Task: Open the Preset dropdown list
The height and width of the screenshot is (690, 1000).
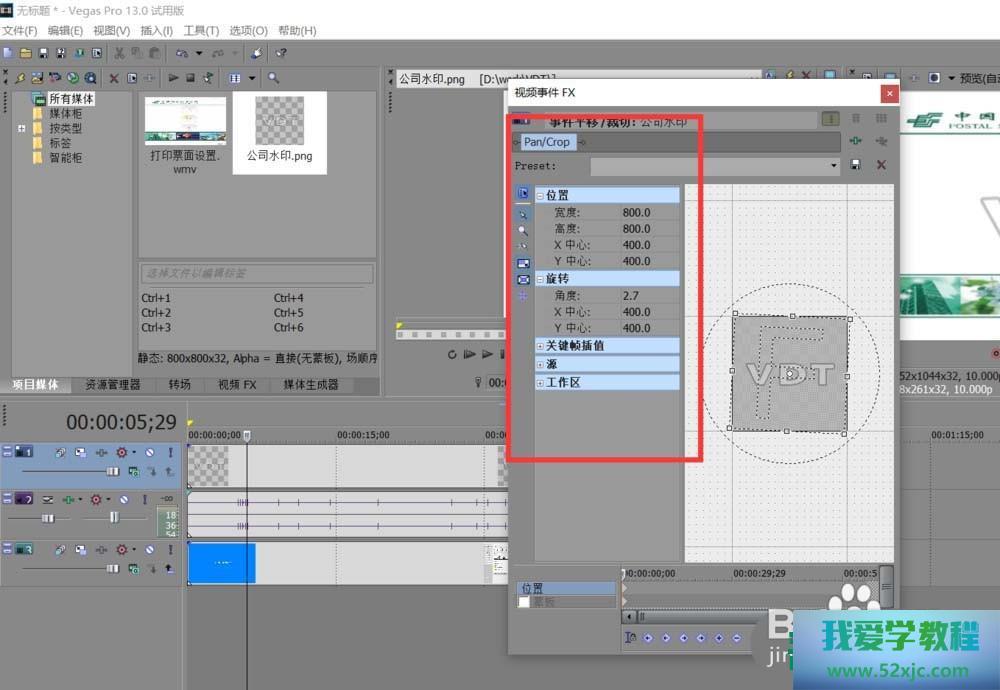Action: tap(834, 166)
